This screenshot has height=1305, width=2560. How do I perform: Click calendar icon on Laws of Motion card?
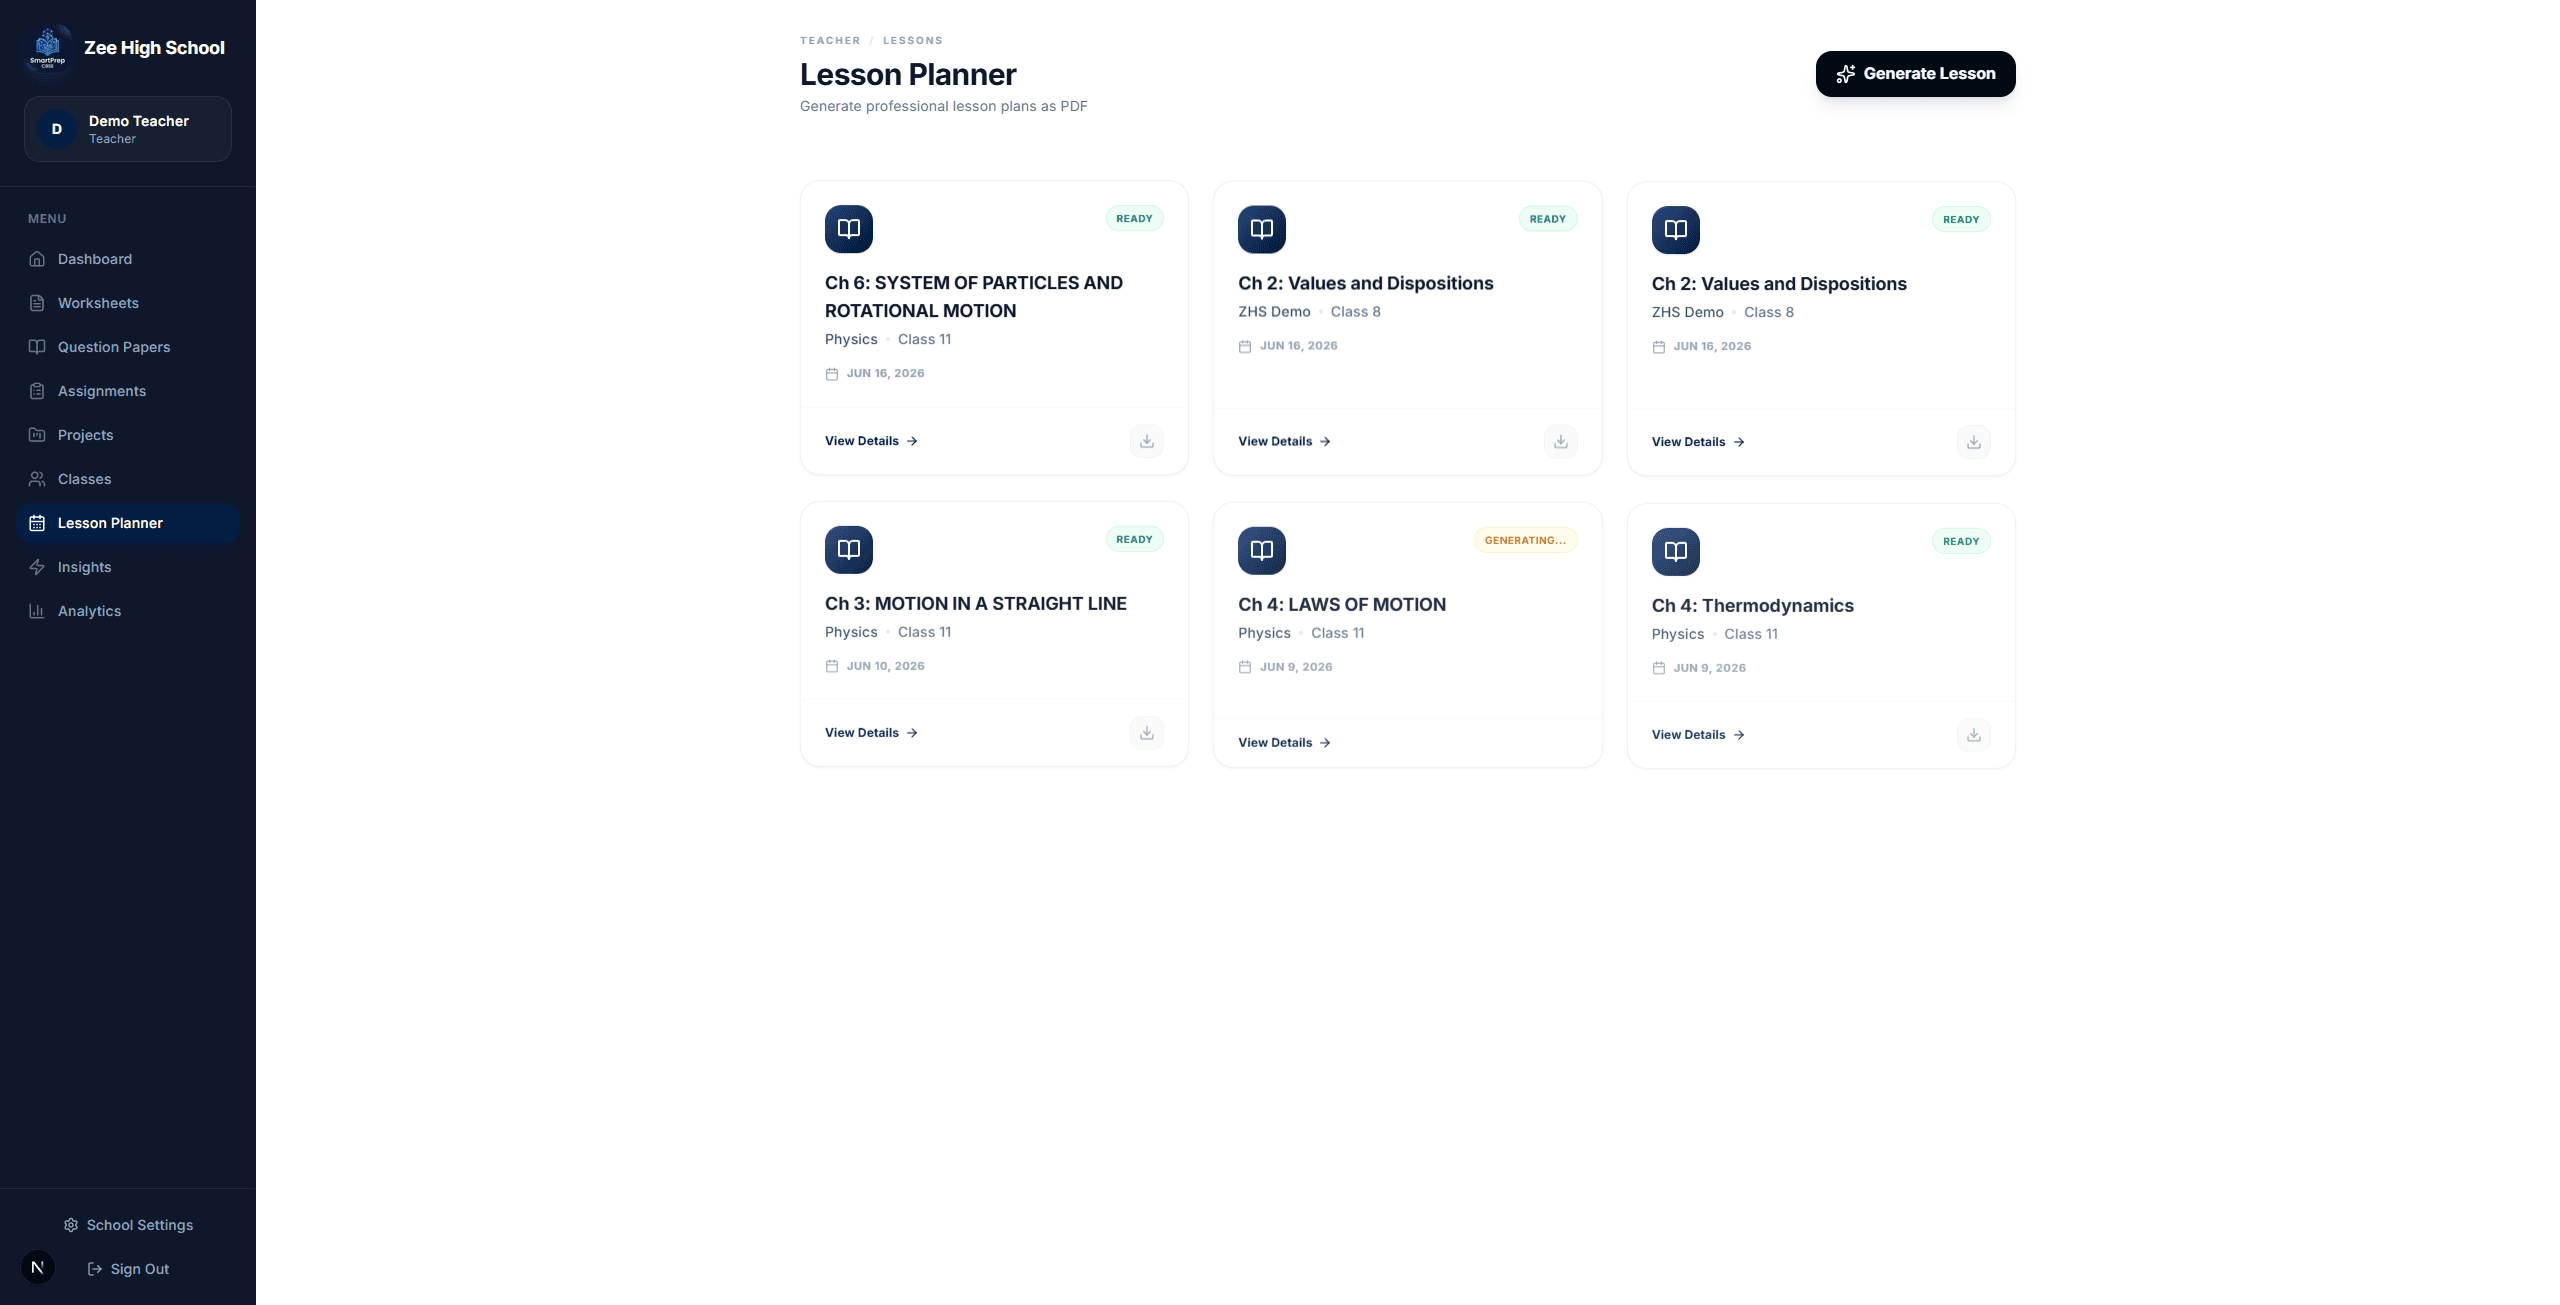1245,667
